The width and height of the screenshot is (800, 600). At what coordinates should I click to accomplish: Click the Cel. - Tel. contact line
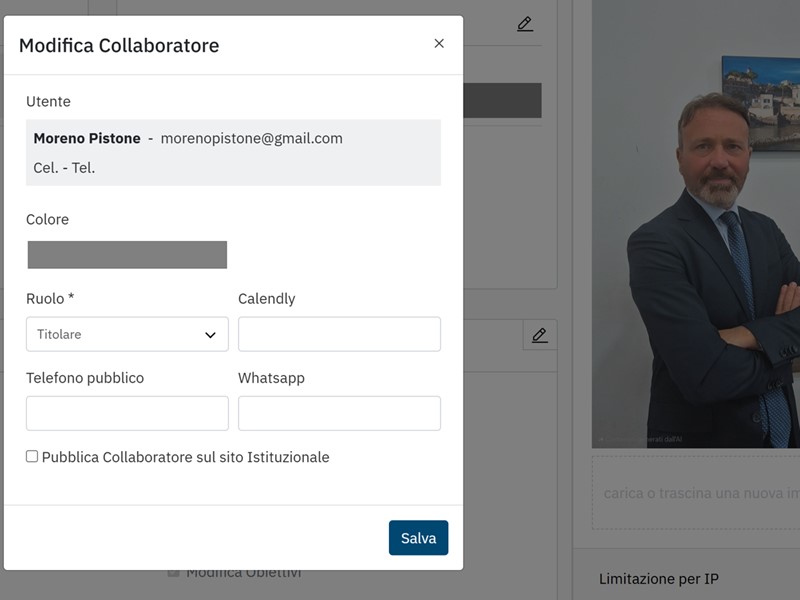tap(64, 168)
